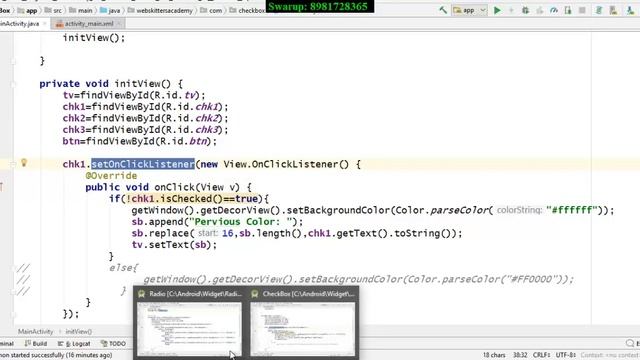
Task: Click the @Override annotation
Action: [111, 176]
